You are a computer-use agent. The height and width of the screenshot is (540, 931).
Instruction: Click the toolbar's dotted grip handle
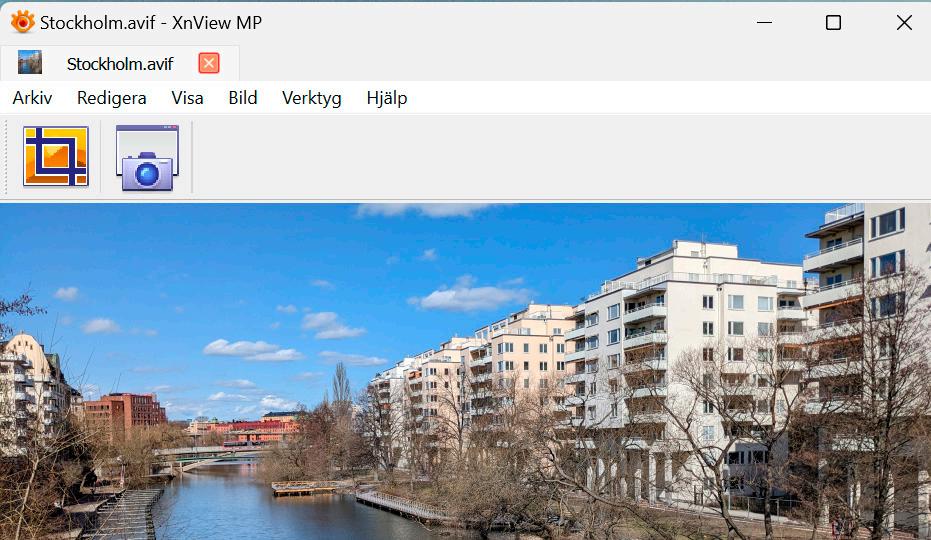(7, 157)
